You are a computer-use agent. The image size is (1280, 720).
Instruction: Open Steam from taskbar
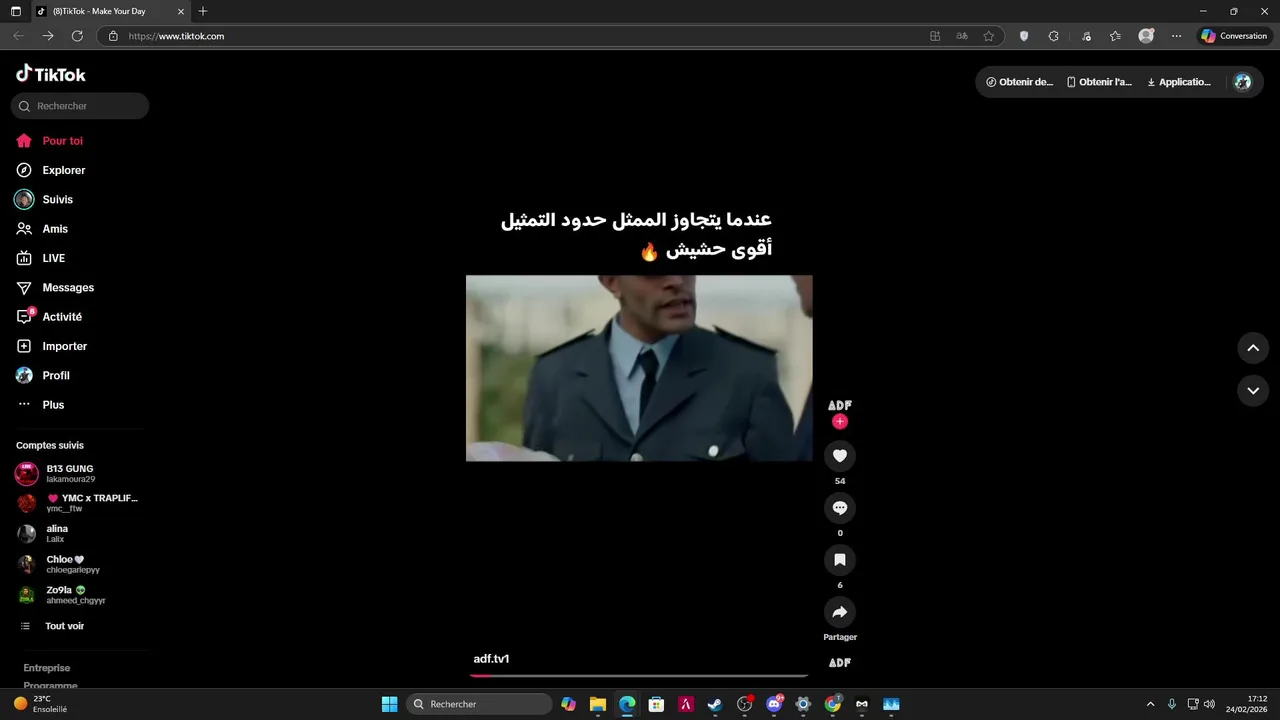(715, 704)
